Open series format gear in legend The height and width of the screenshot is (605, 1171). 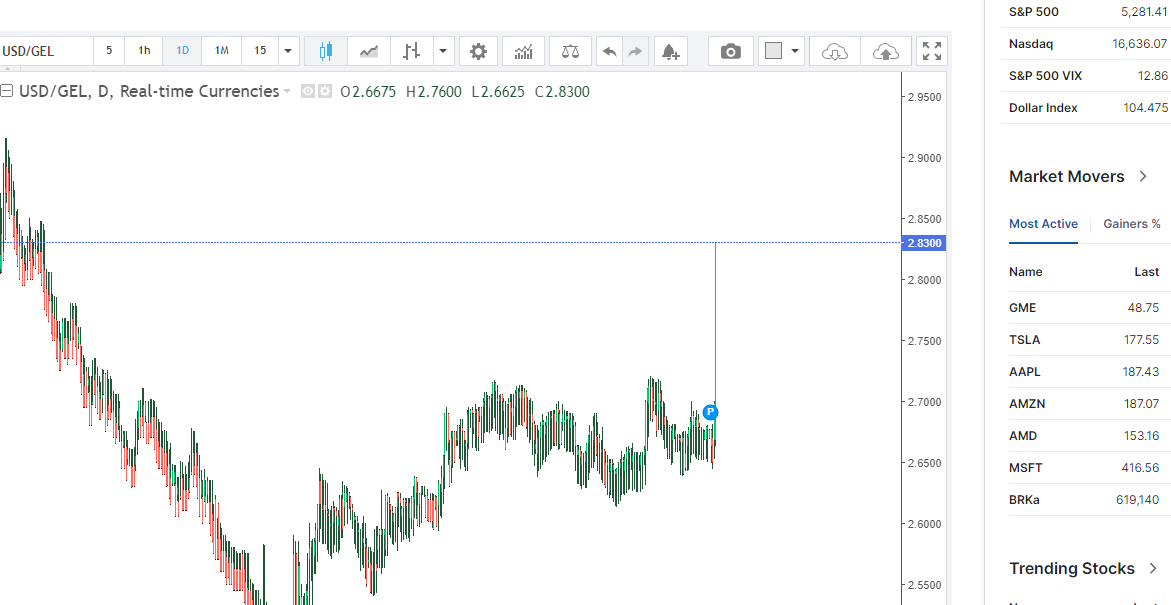[325, 92]
